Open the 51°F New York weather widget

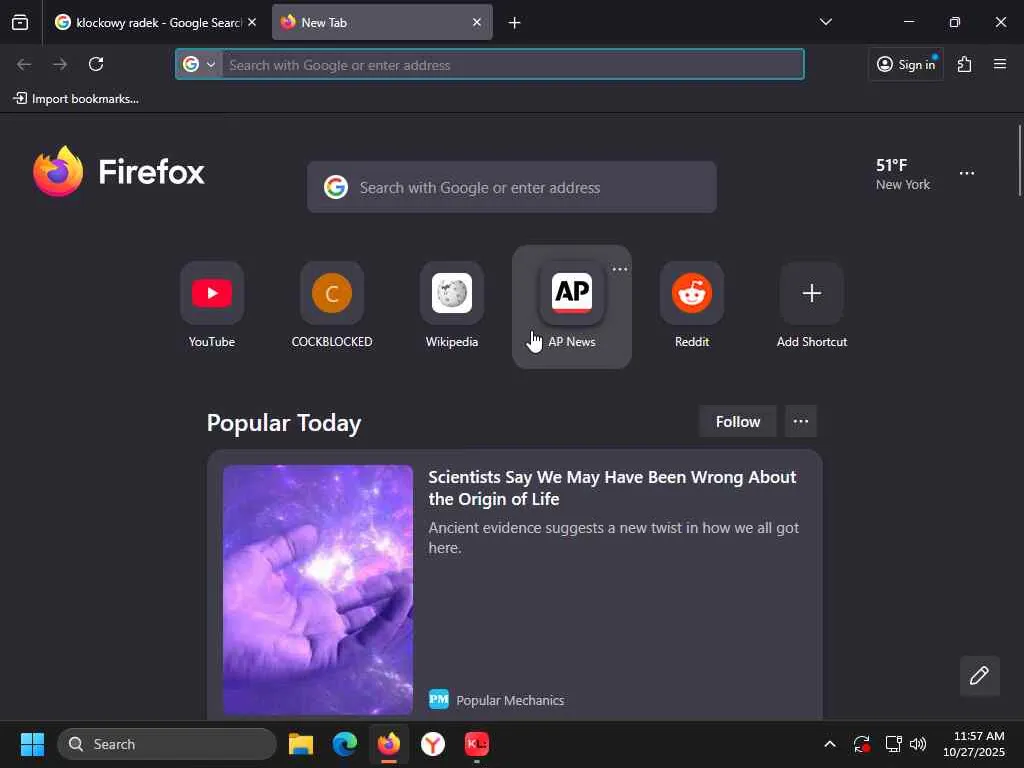[903, 174]
